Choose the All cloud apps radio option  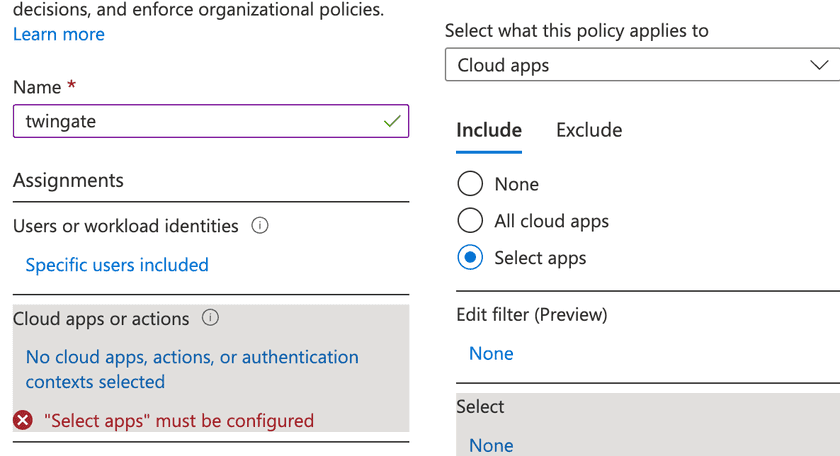[x=470, y=221]
